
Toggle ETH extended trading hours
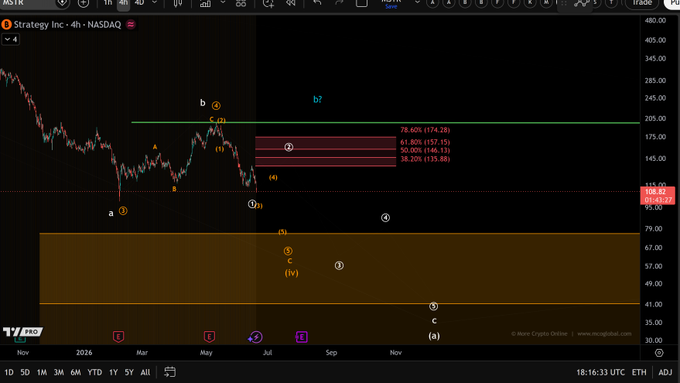point(639,372)
